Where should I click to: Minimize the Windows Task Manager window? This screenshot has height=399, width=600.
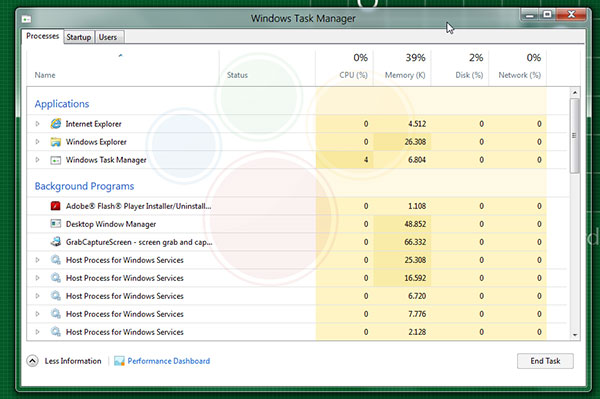[x=530, y=15]
